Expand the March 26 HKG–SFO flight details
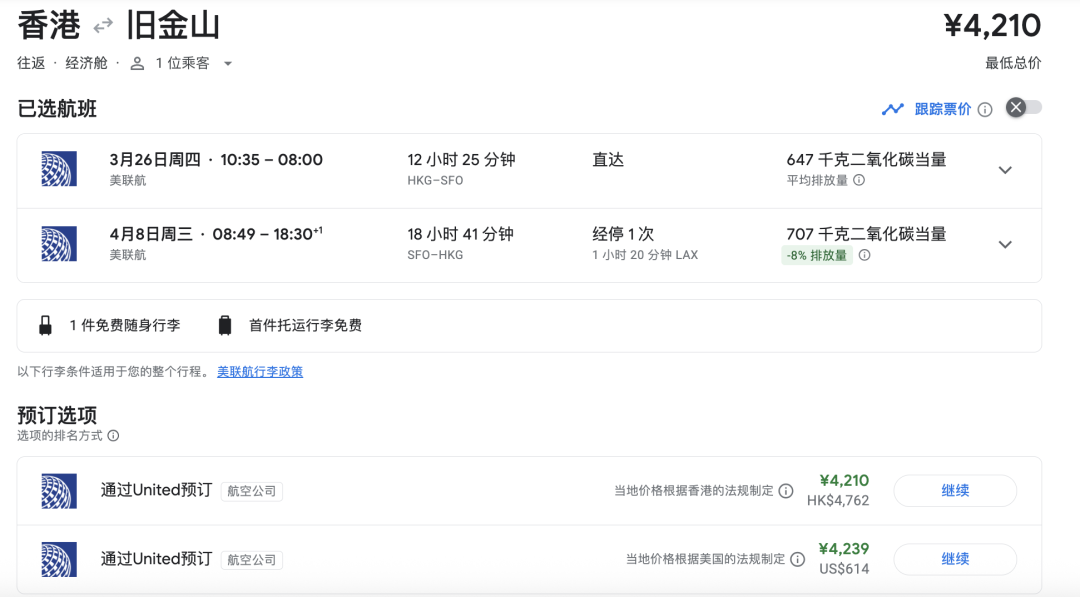 pyautogui.click(x=1005, y=170)
